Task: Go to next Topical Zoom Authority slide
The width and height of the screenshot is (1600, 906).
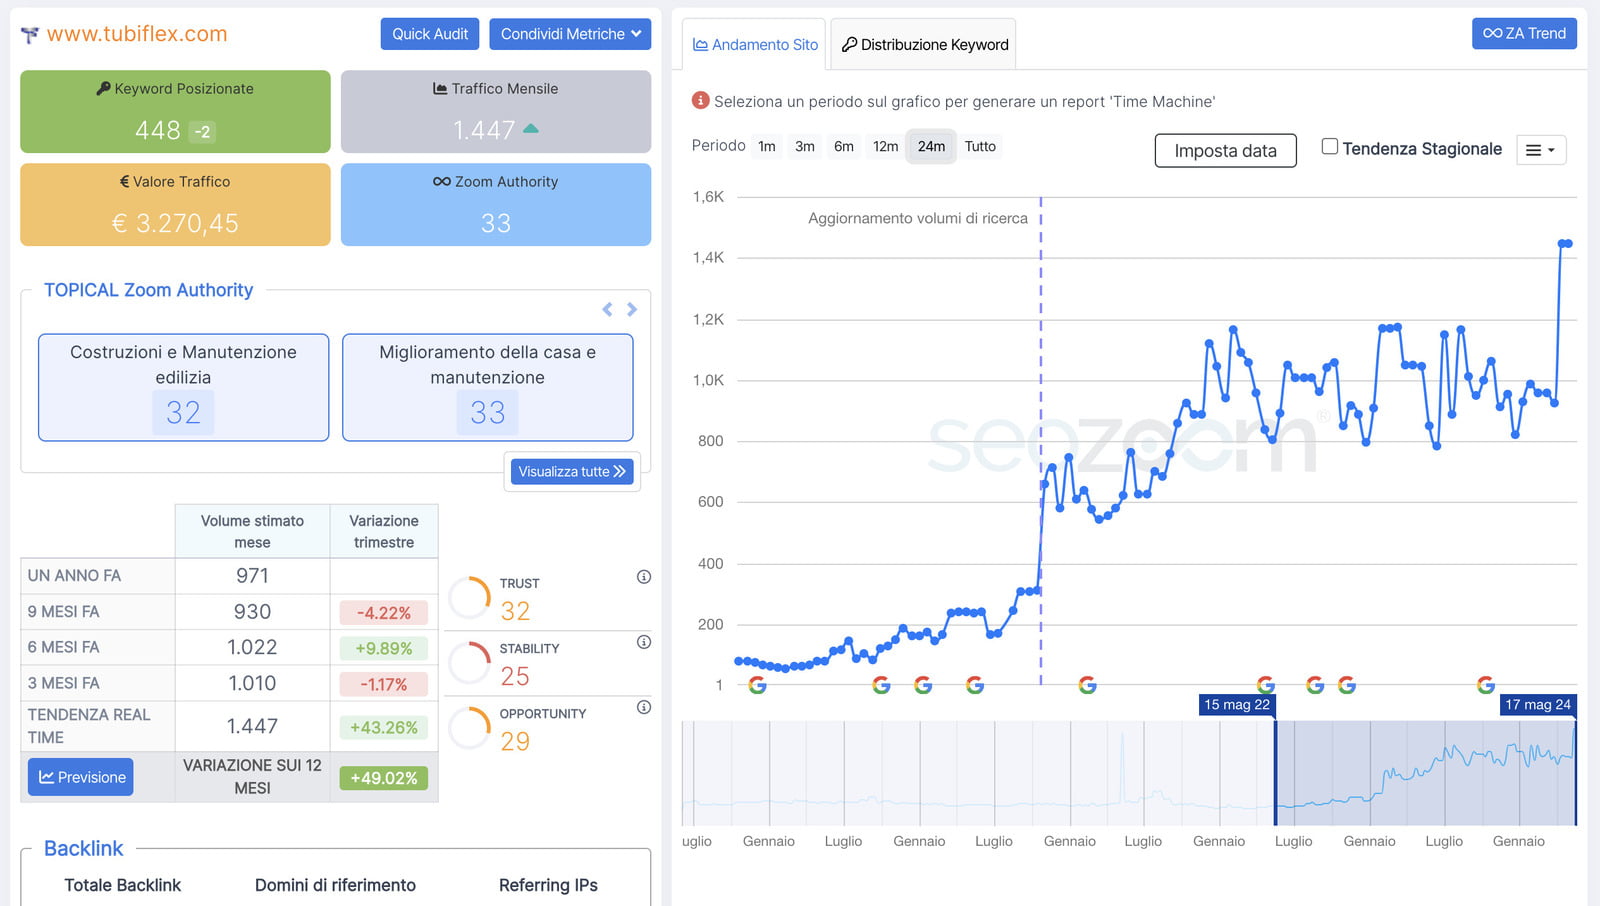Action: coord(632,310)
